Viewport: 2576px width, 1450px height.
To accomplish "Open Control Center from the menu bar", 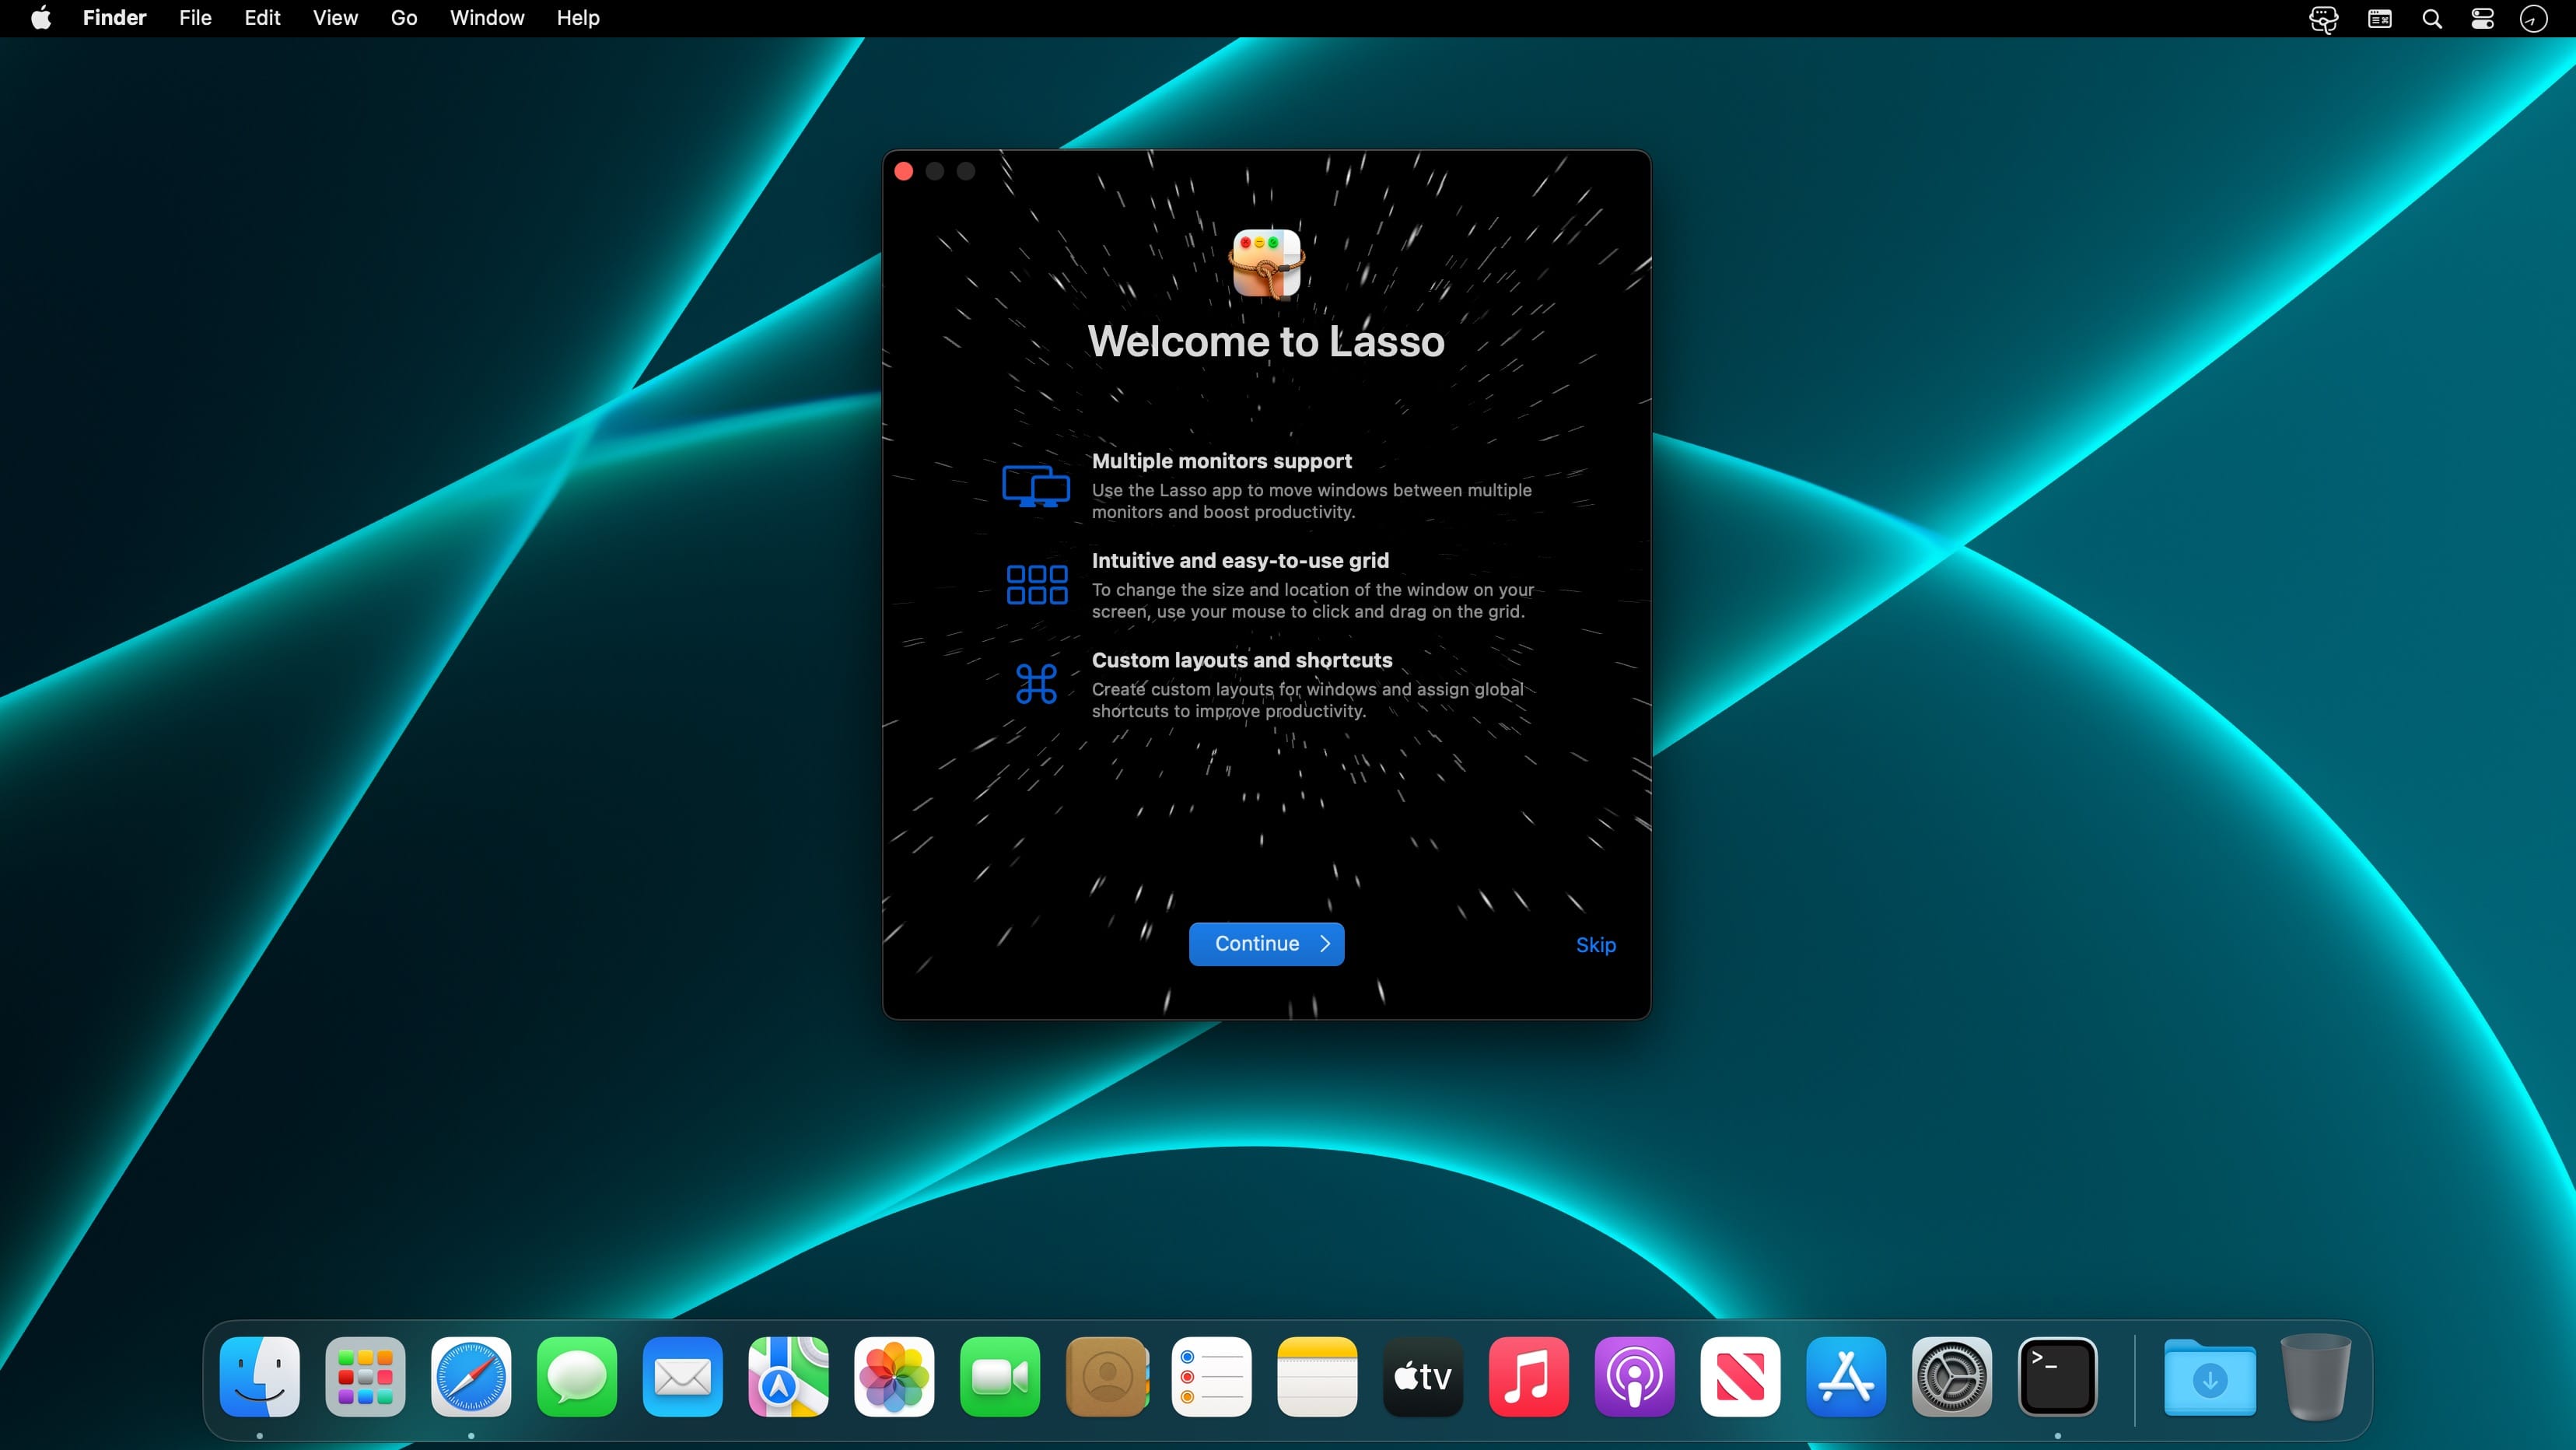I will [x=2481, y=18].
